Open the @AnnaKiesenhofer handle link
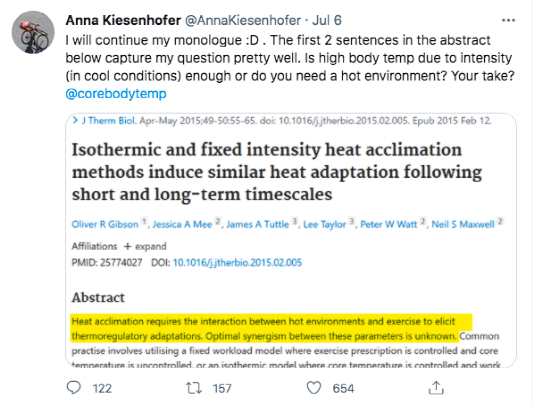The width and height of the screenshot is (542, 406). [243, 20]
